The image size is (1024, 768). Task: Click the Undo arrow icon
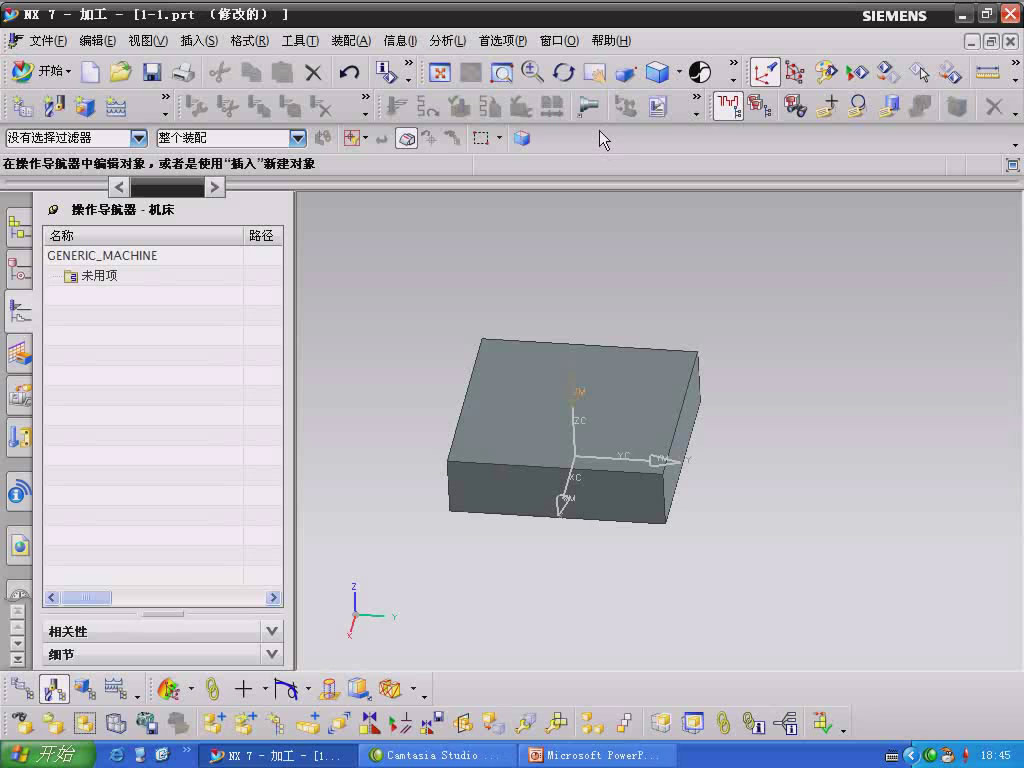pos(349,72)
